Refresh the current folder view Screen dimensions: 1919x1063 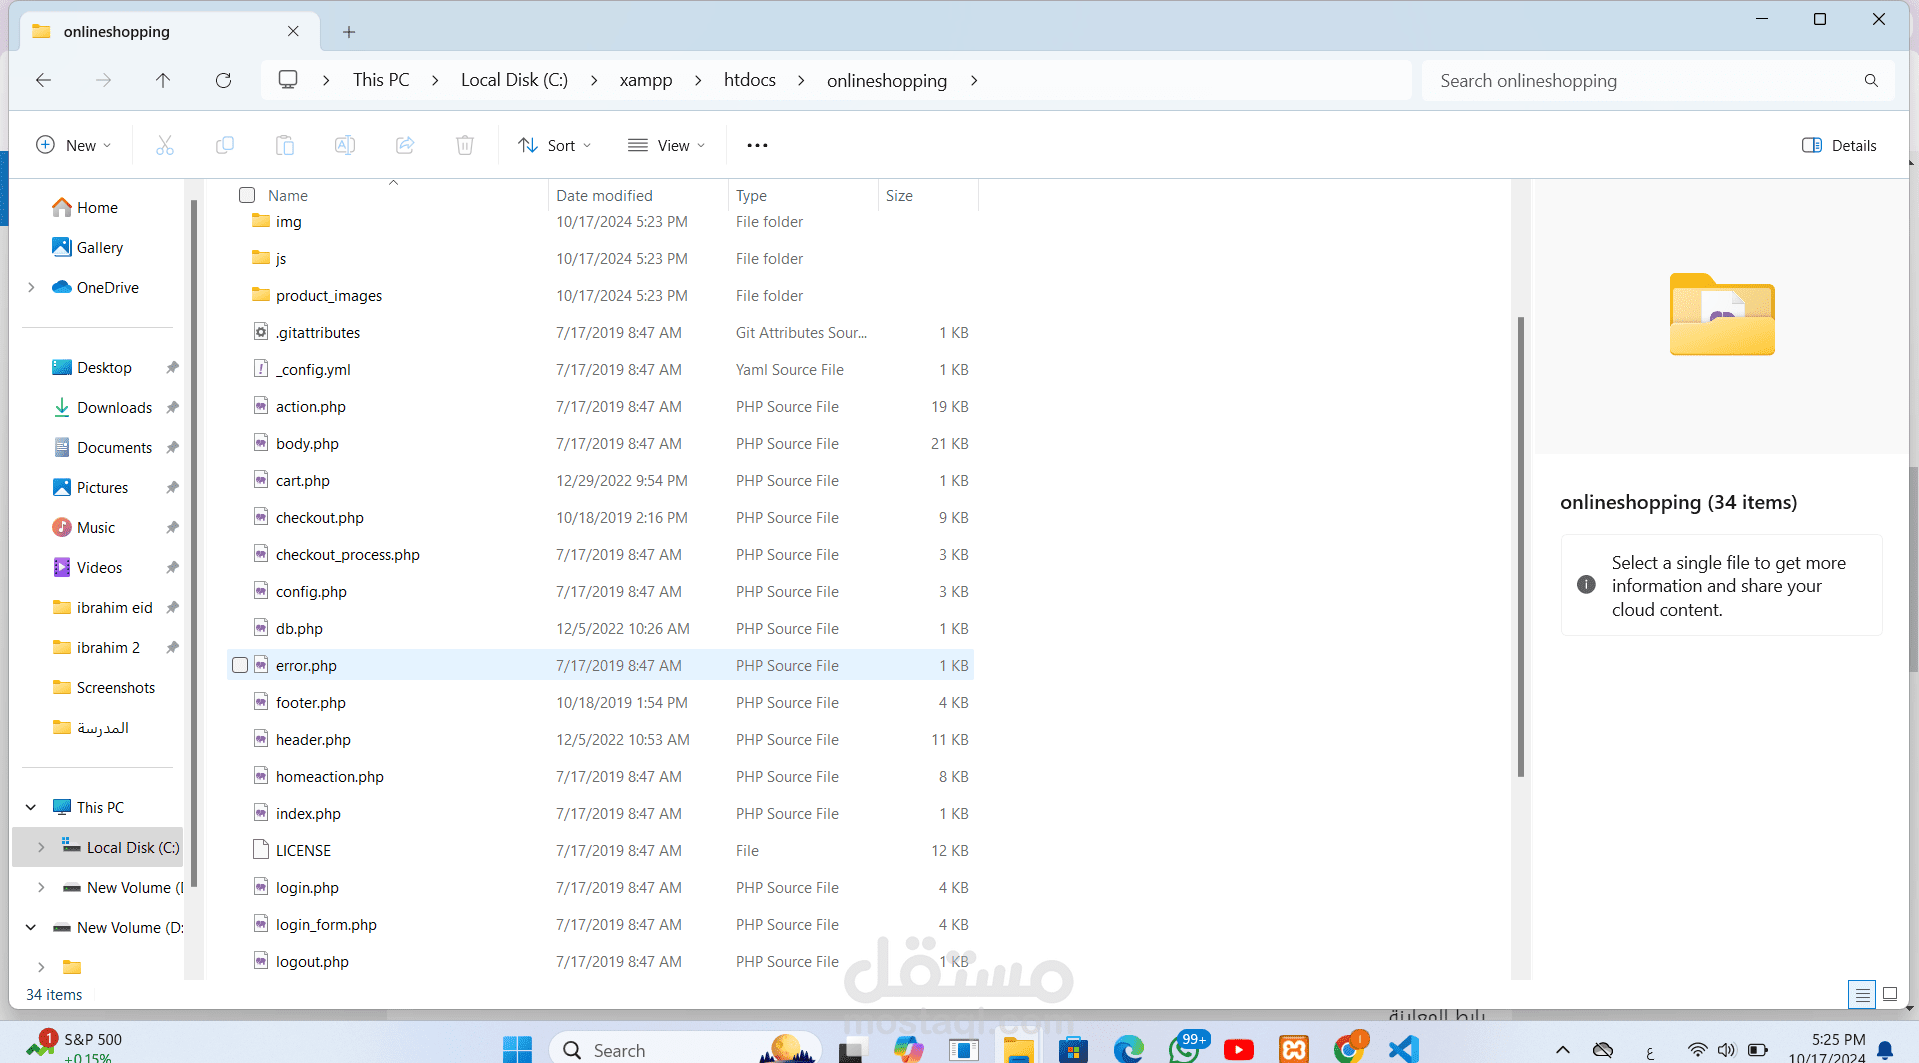[223, 81]
